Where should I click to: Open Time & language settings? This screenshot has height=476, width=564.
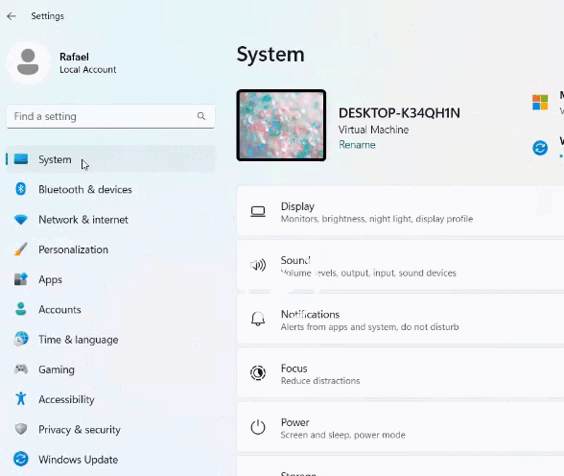(x=111, y=339)
